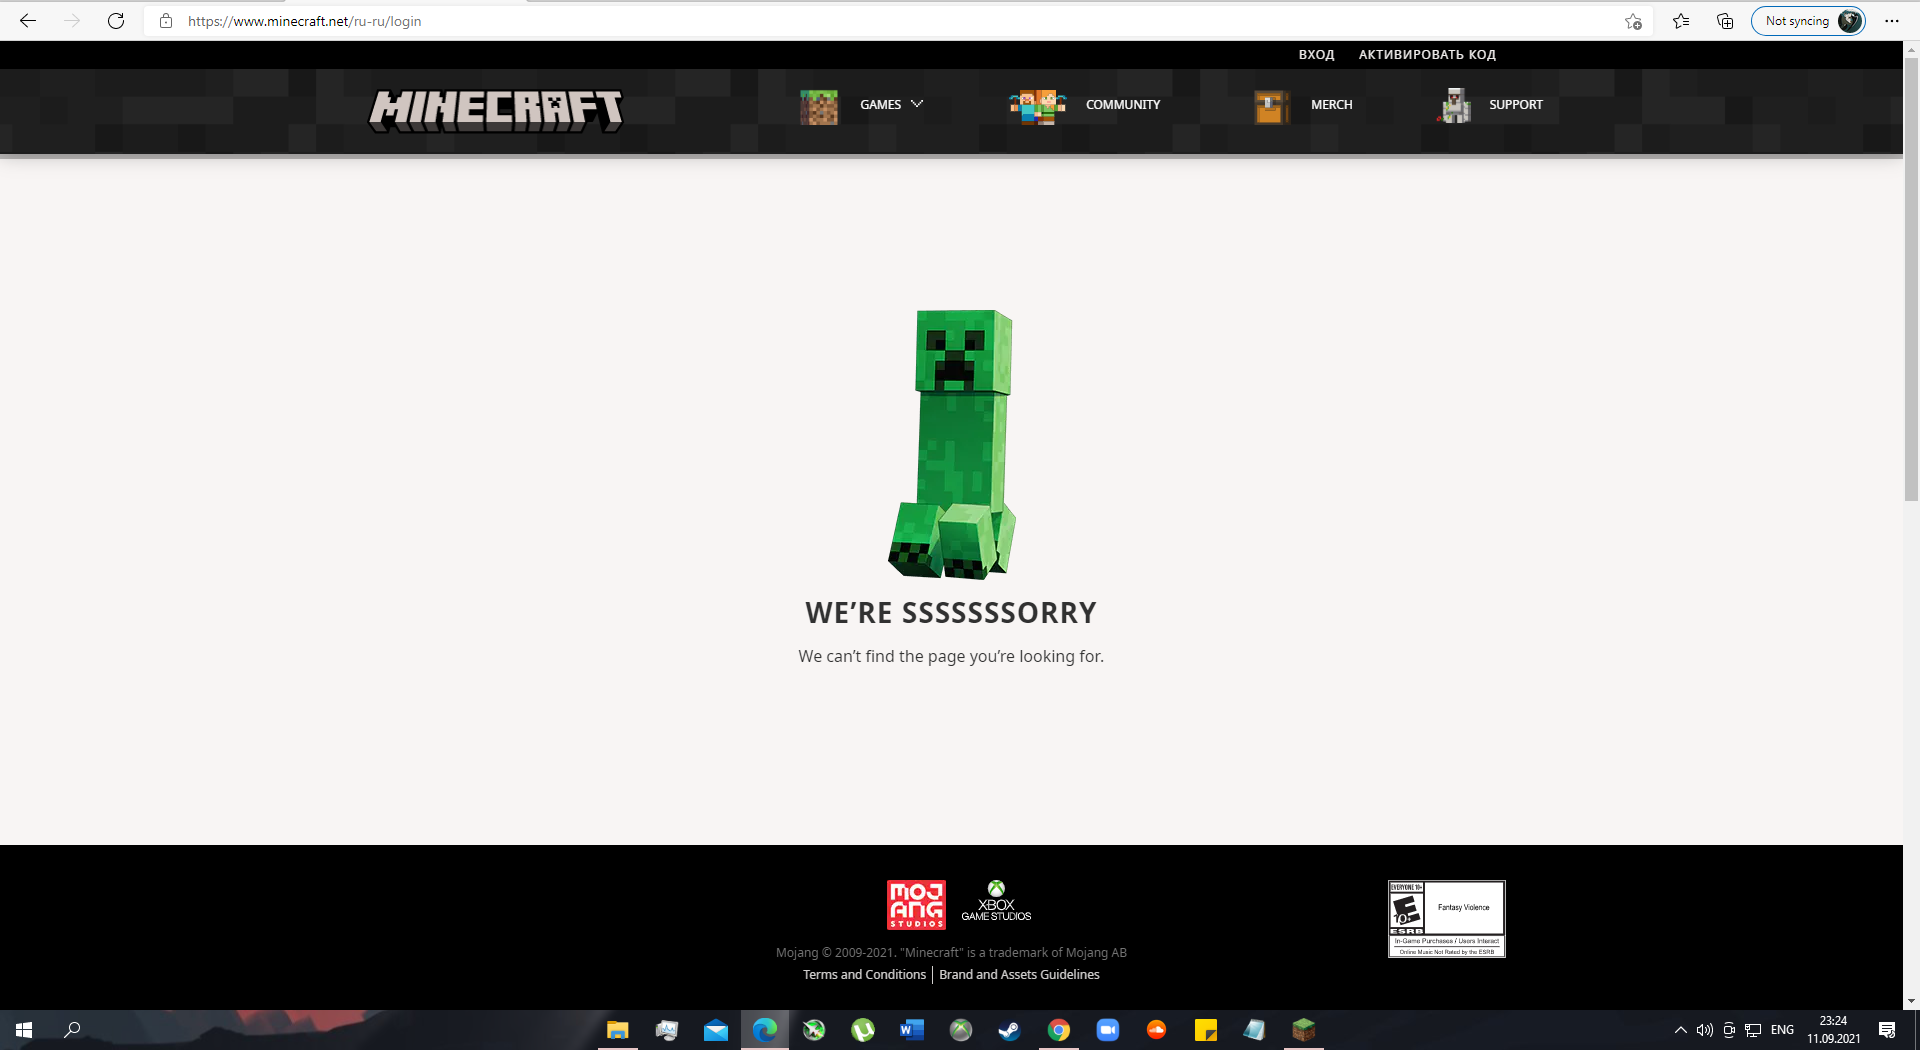Reload the current page

click(x=116, y=21)
